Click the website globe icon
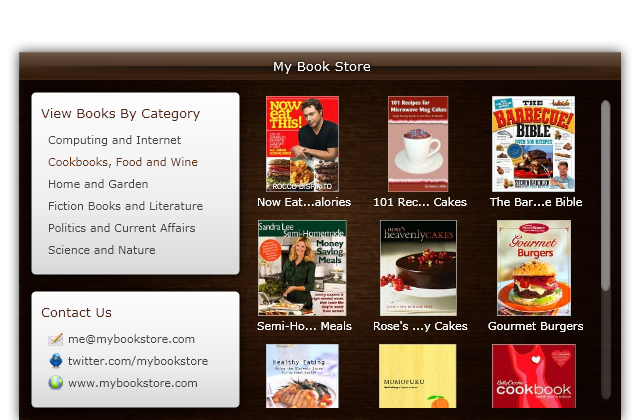The image size is (640, 420). pyautogui.click(x=56, y=383)
